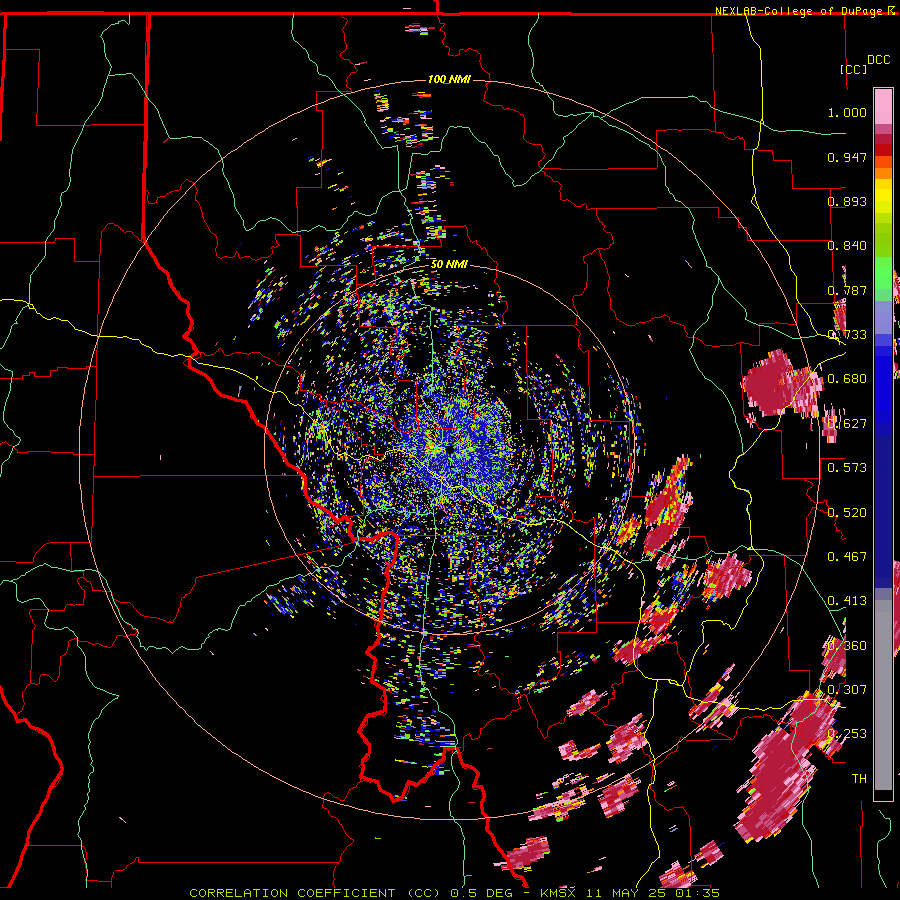Click the 0.947 scale value
Screen dimensions: 900x900
(847, 157)
